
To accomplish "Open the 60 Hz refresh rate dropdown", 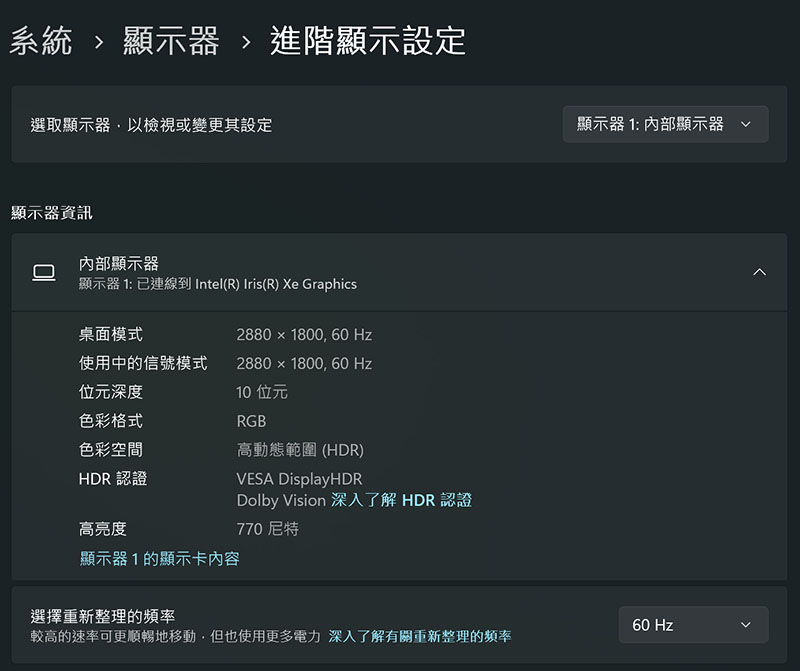I will 693,625.
